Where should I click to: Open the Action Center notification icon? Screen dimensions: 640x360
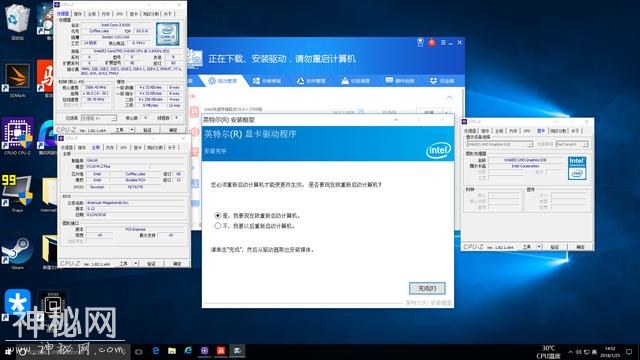coord(629,352)
